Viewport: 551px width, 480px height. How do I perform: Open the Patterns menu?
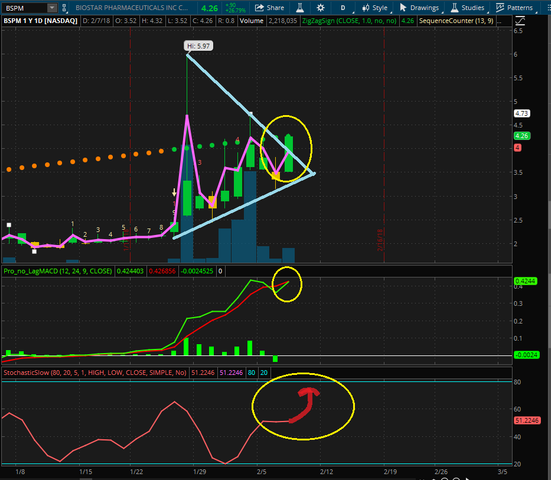(x=514, y=7)
